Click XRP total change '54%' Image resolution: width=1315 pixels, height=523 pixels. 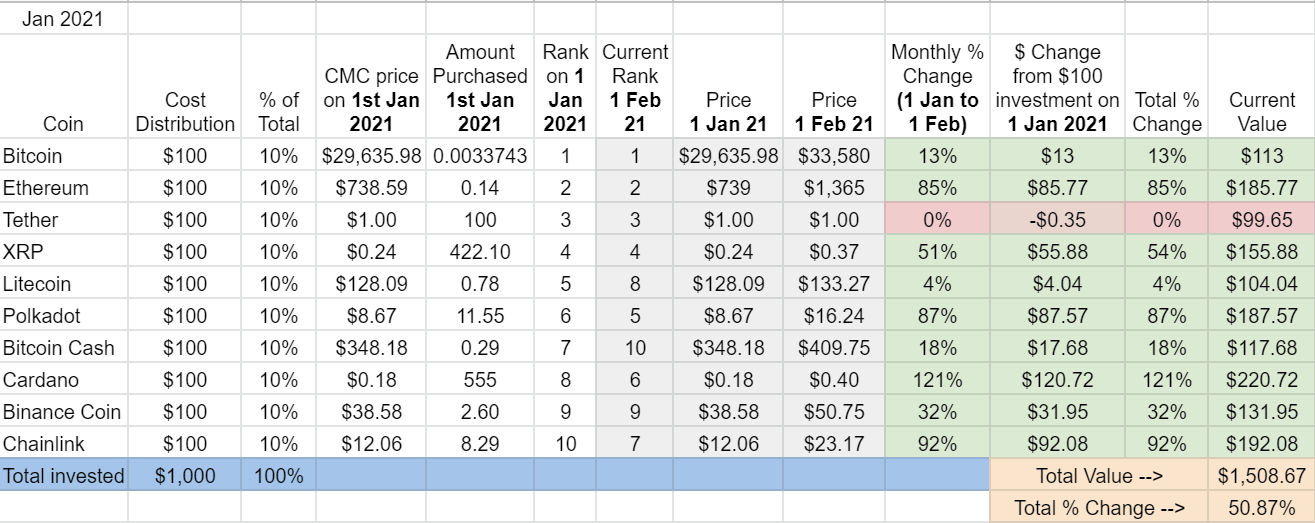pyautogui.click(x=1166, y=251)
